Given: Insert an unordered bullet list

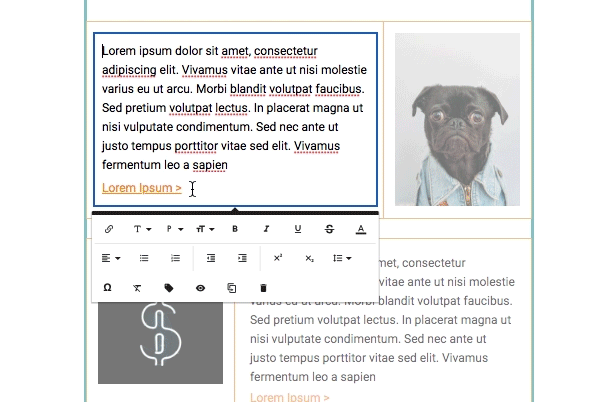Looking at the screenshot, I should [144, 258].
